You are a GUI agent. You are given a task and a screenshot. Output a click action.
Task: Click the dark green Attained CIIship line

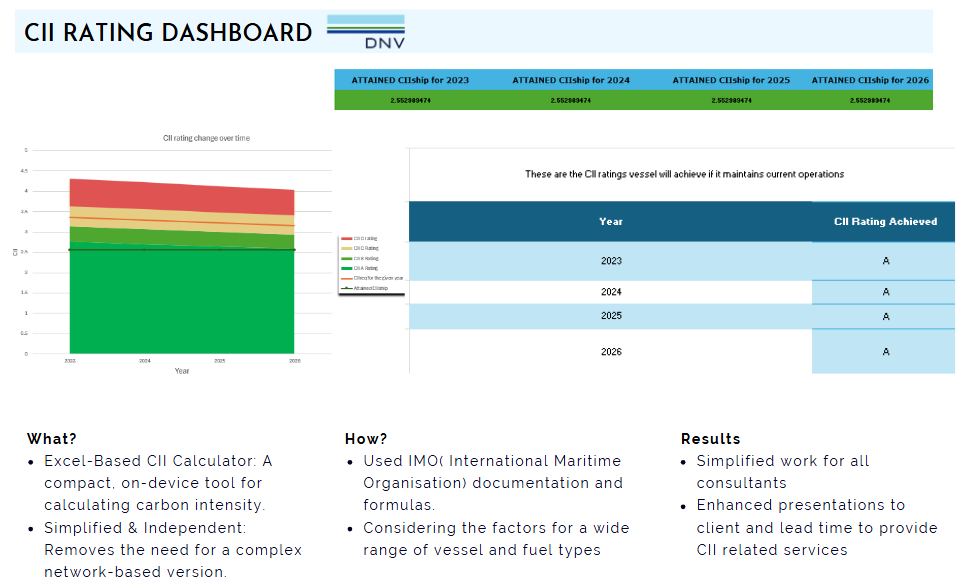click(x=182, y=249)
